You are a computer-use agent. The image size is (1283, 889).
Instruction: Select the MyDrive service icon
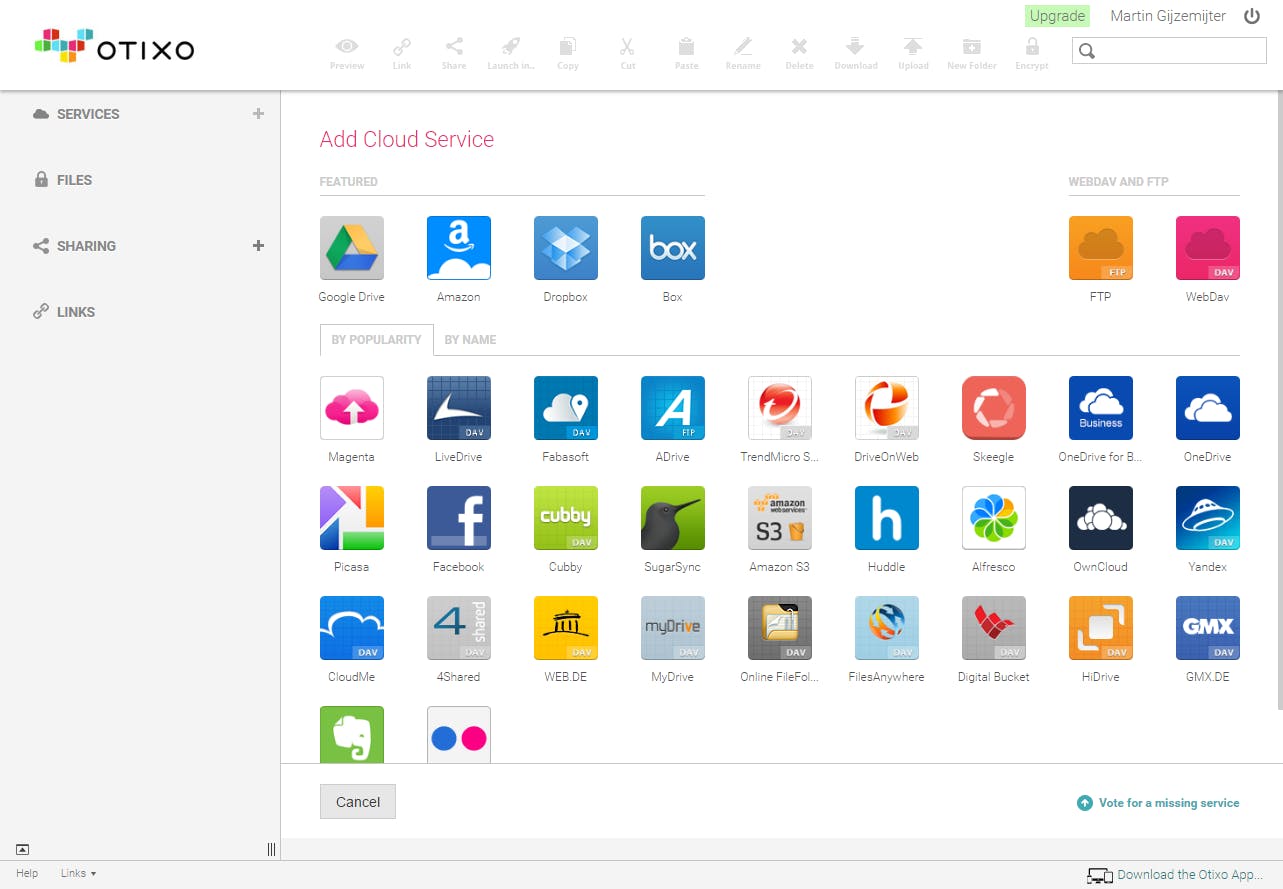(672, 628)
